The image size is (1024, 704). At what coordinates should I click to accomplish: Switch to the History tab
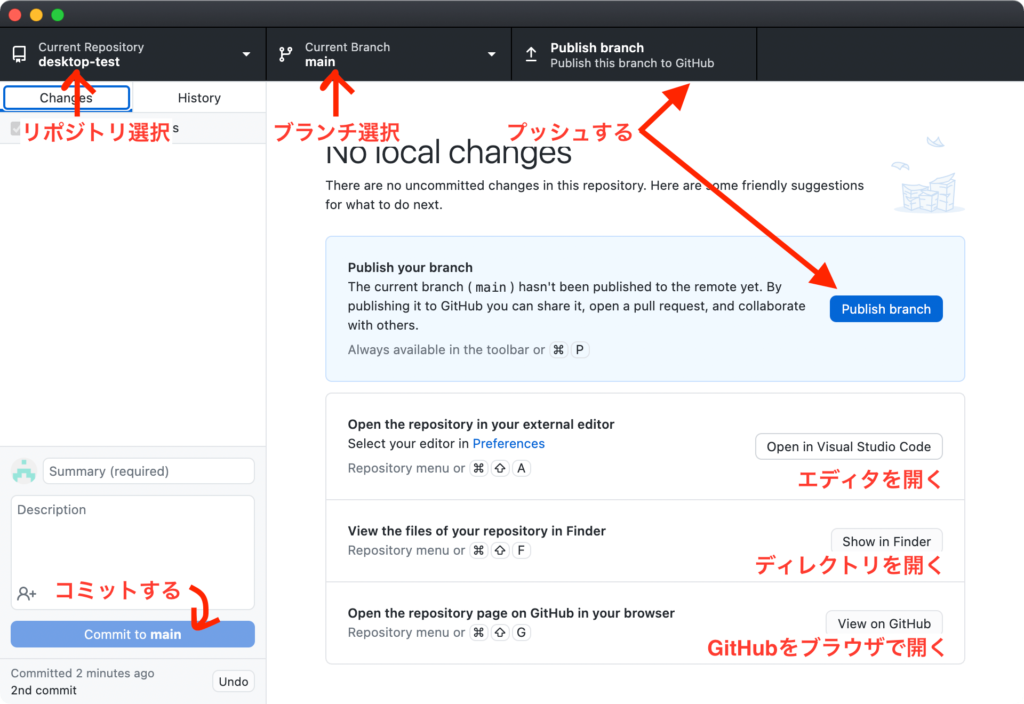[199, 98]
